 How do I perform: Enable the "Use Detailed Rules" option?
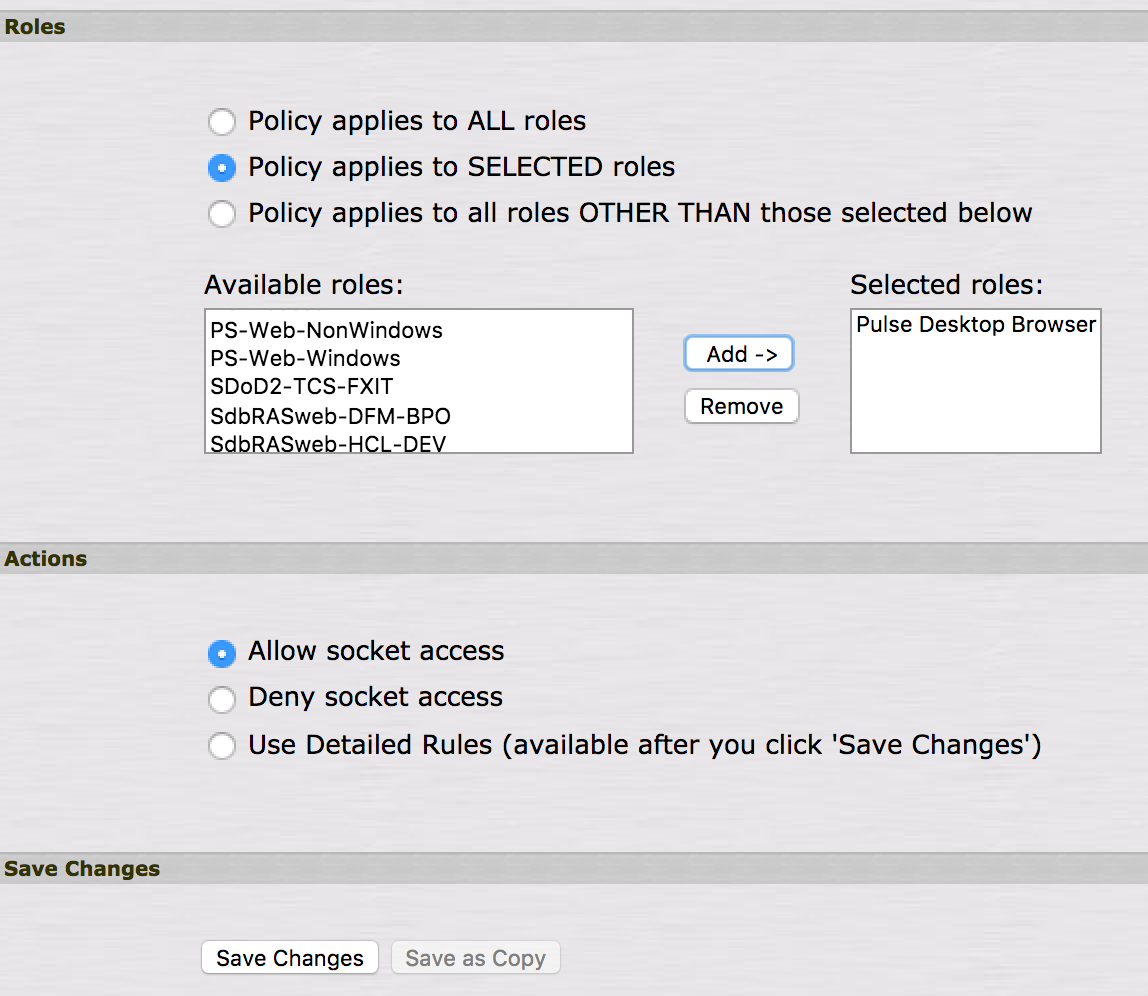tap(222, 745)
